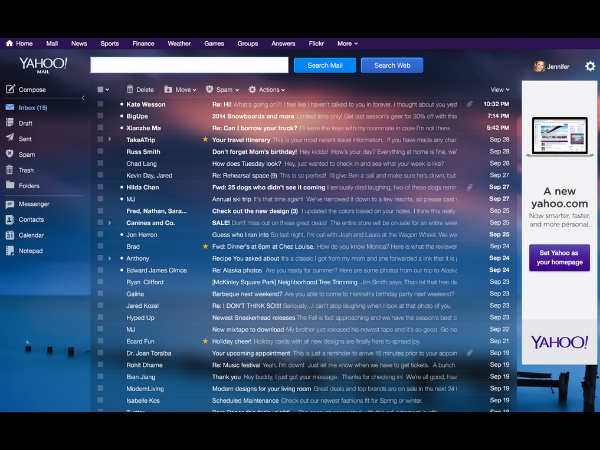
Task: Open the Actions dropdown
Action: click(x=267, y=90)
